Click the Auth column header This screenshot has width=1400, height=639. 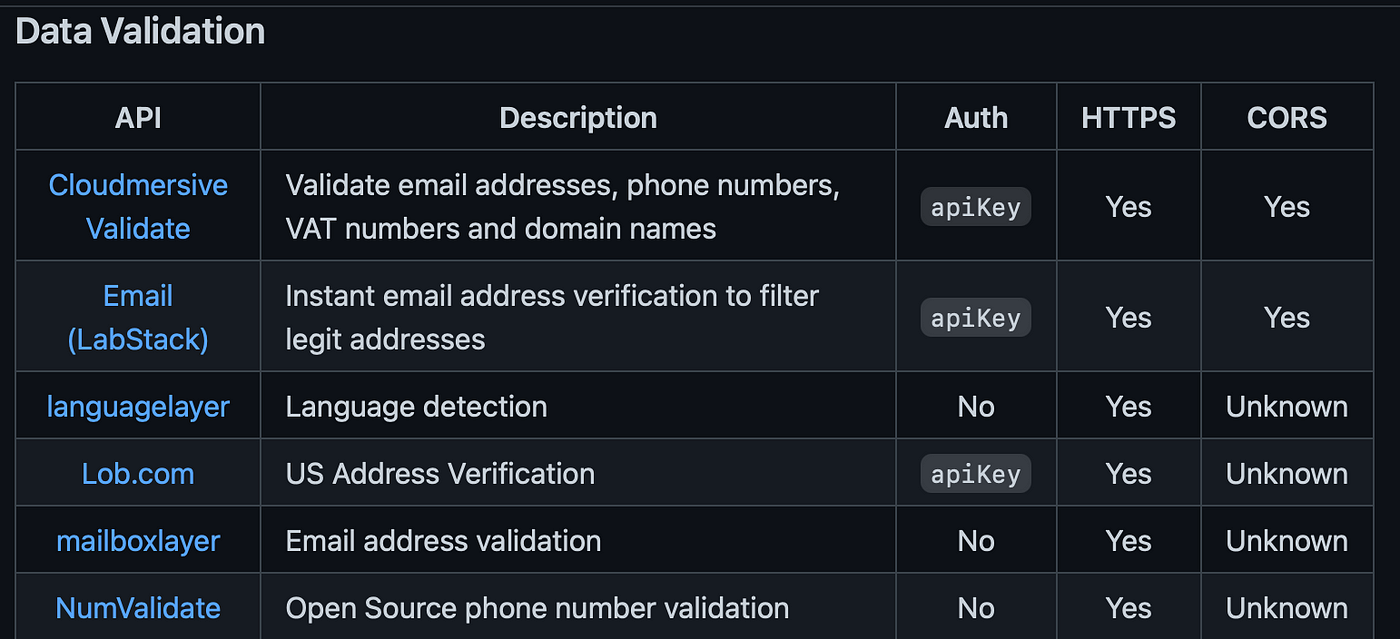point(976,118)
